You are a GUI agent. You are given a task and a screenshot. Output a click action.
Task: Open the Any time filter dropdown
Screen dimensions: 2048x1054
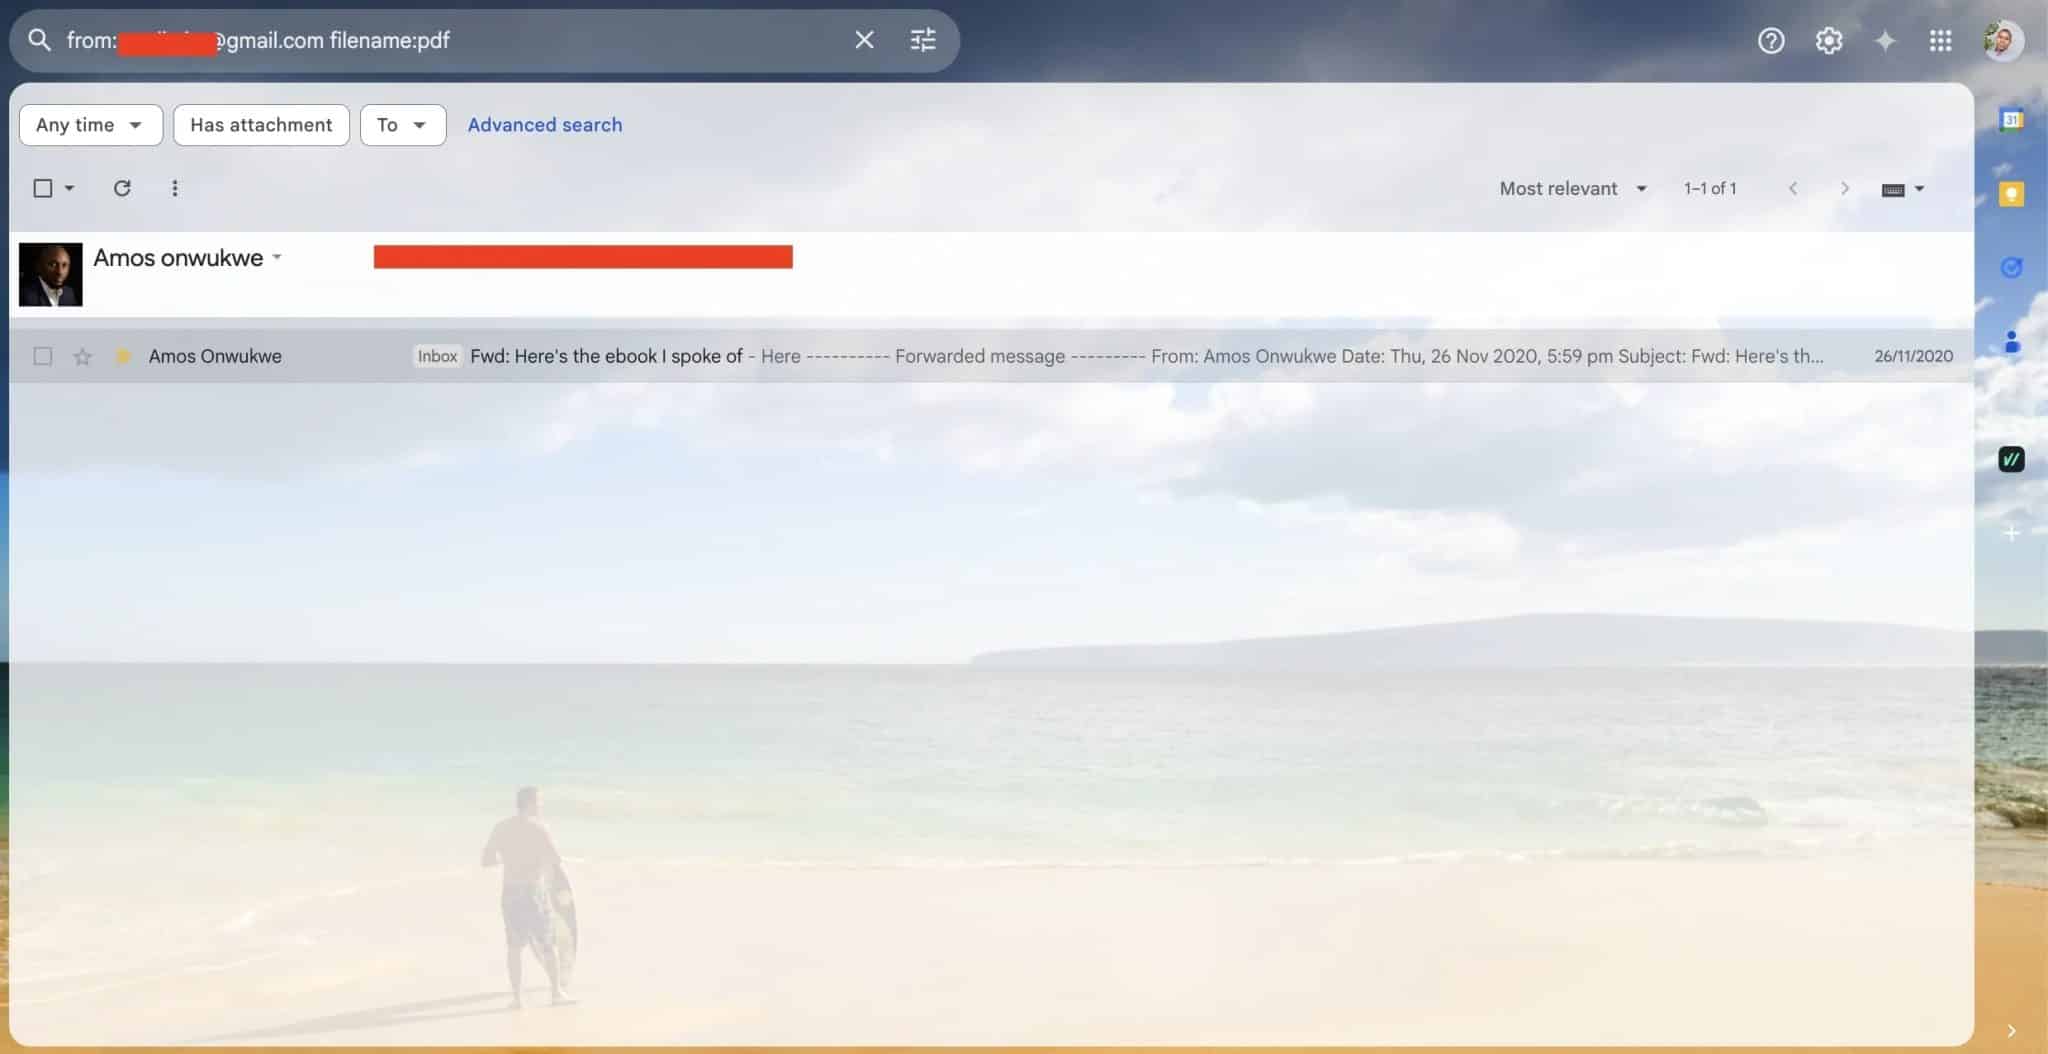(x=90, y=124)
